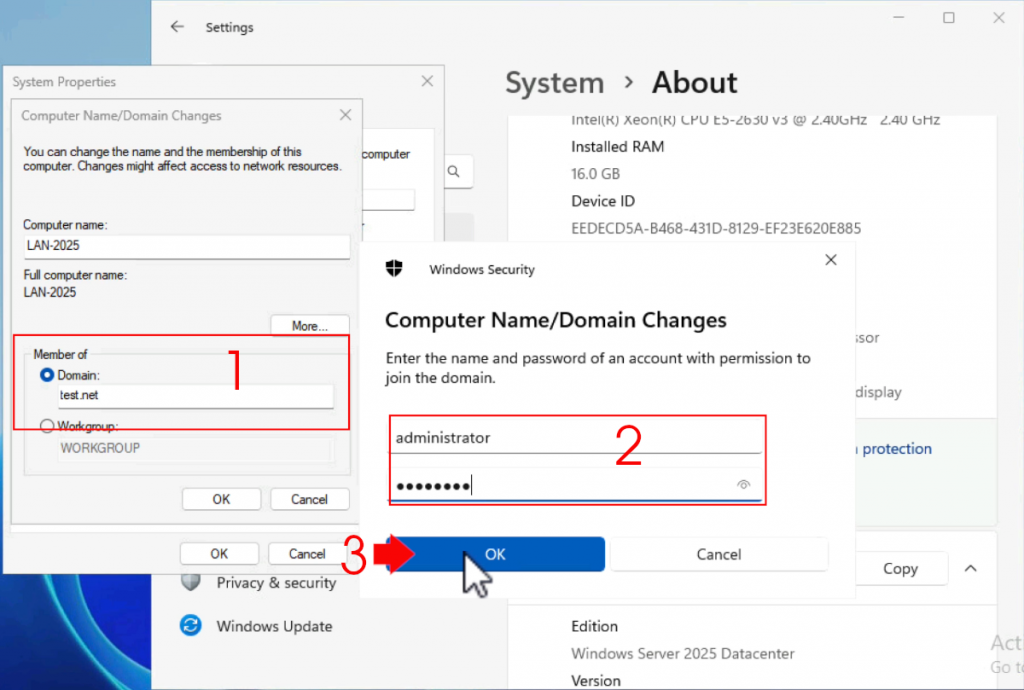Copy the device information
Image resolution: width=1024 pixels, height=690 pixels.
tap(900, 568)
